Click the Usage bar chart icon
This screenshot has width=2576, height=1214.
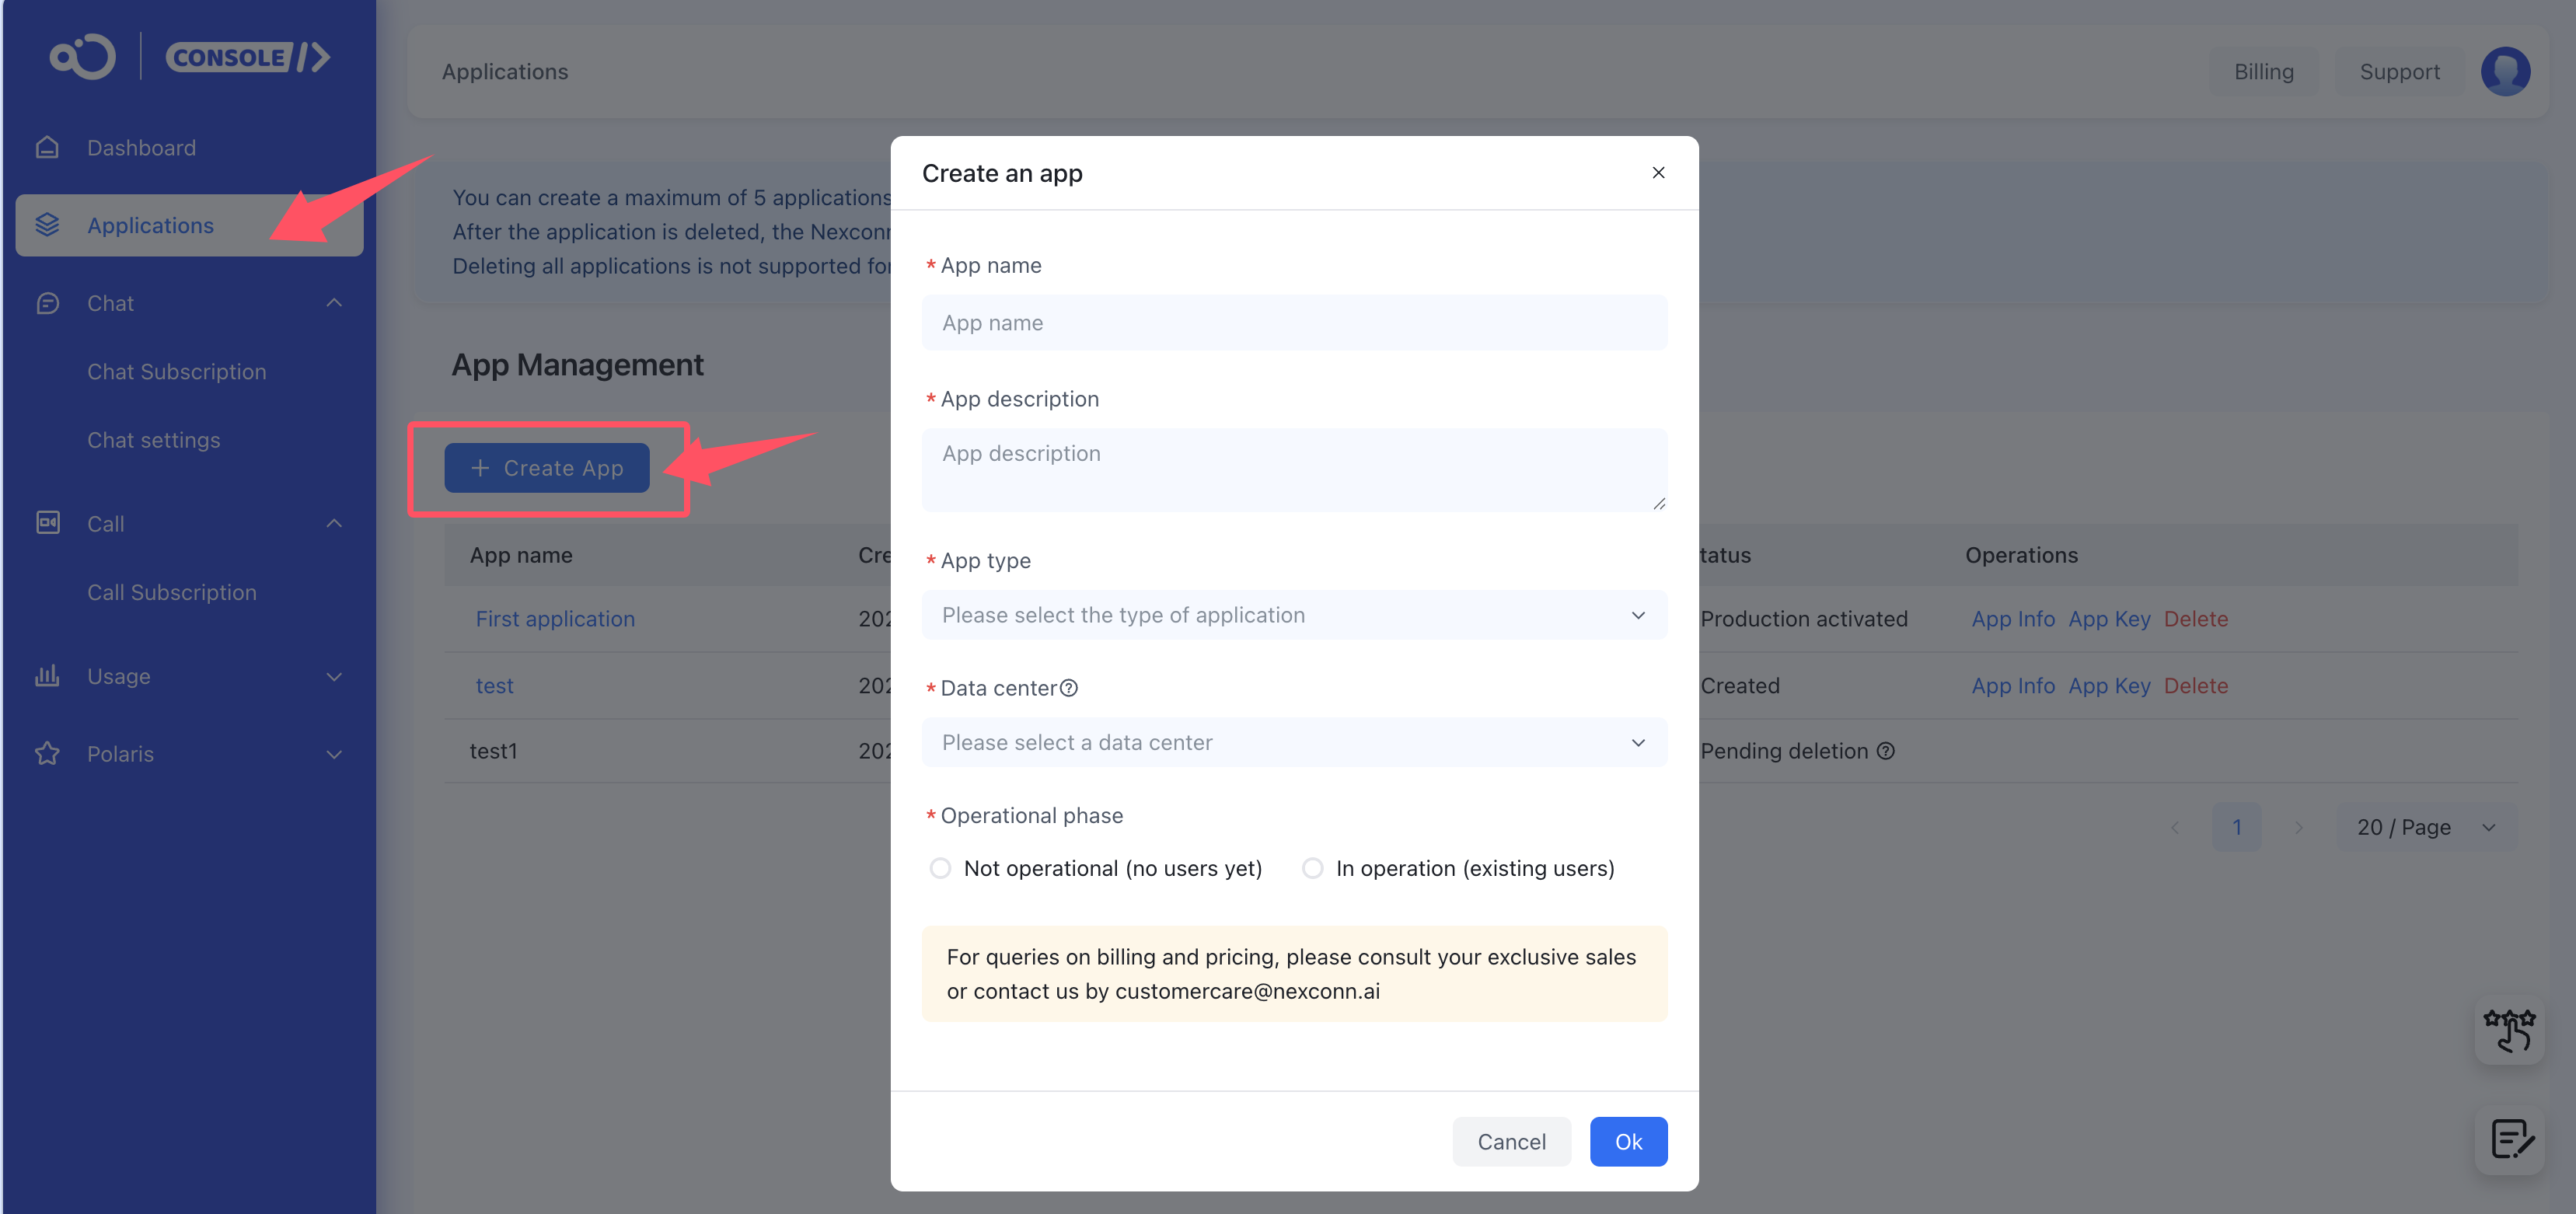tap(47, 676)
